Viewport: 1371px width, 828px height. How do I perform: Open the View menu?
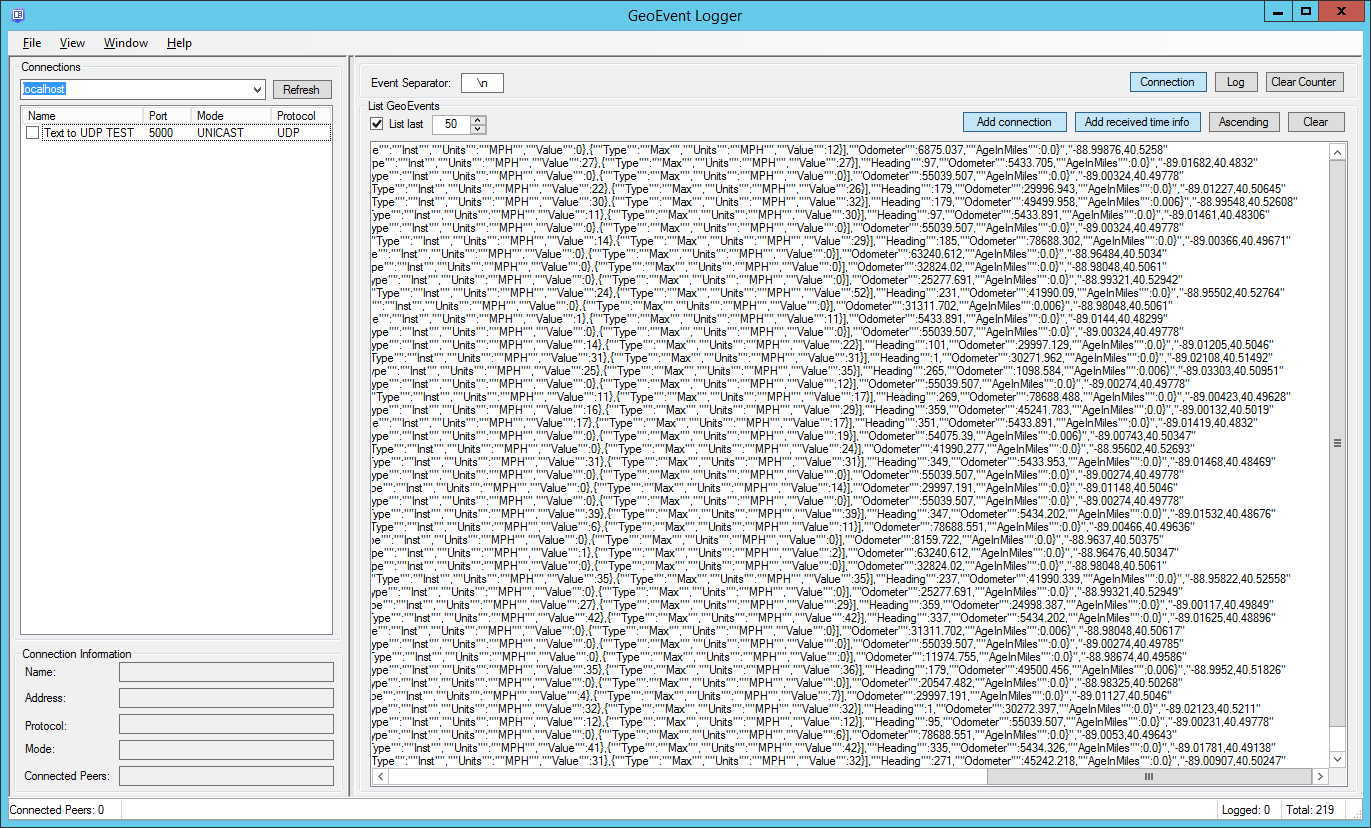[72, 43]
